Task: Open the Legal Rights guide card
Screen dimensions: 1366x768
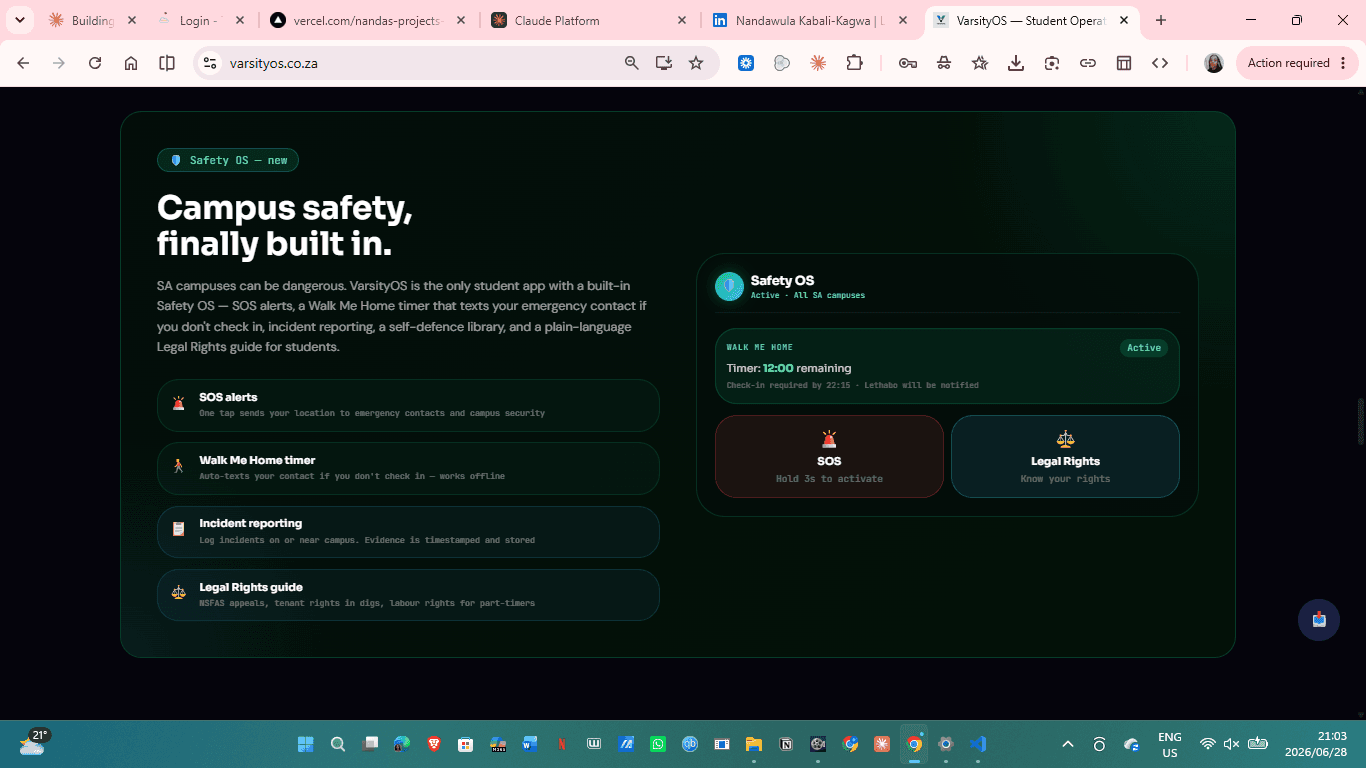Action: coord(408,595)
